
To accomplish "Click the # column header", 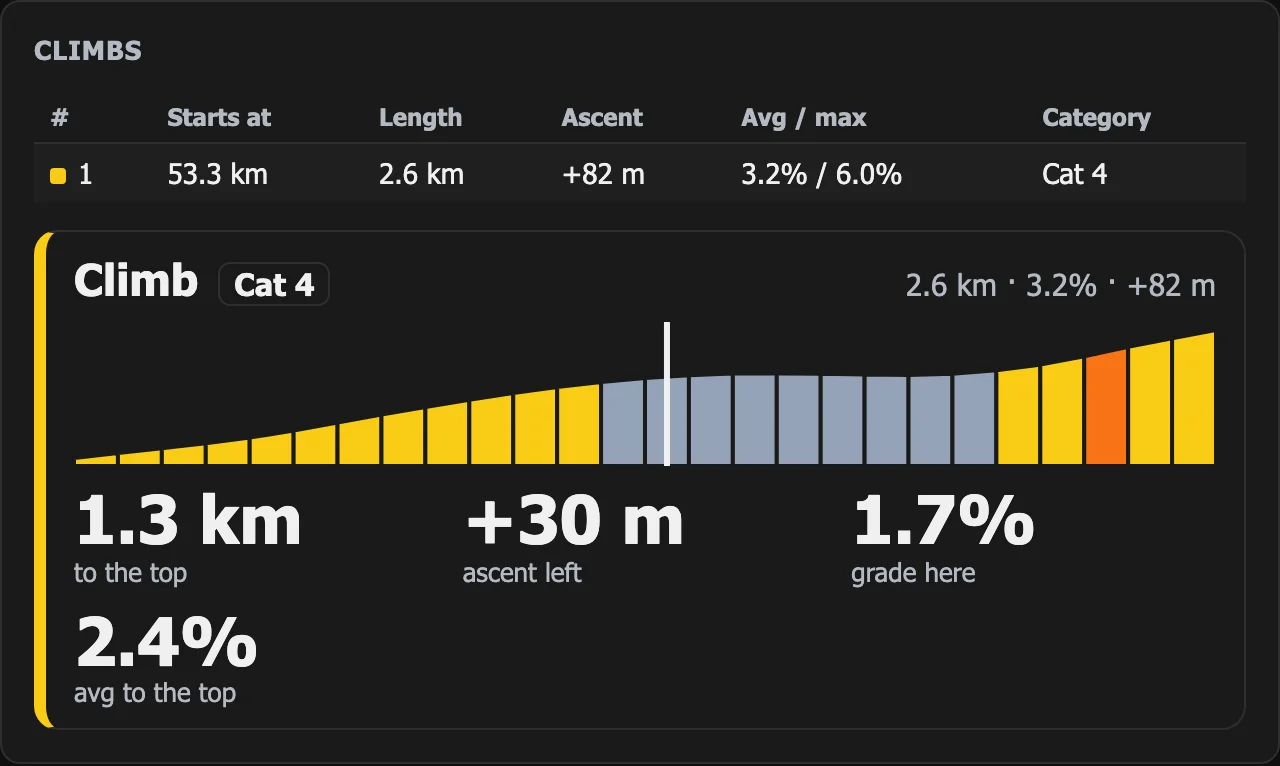I will pyautogui.click(x=59, y=118).
